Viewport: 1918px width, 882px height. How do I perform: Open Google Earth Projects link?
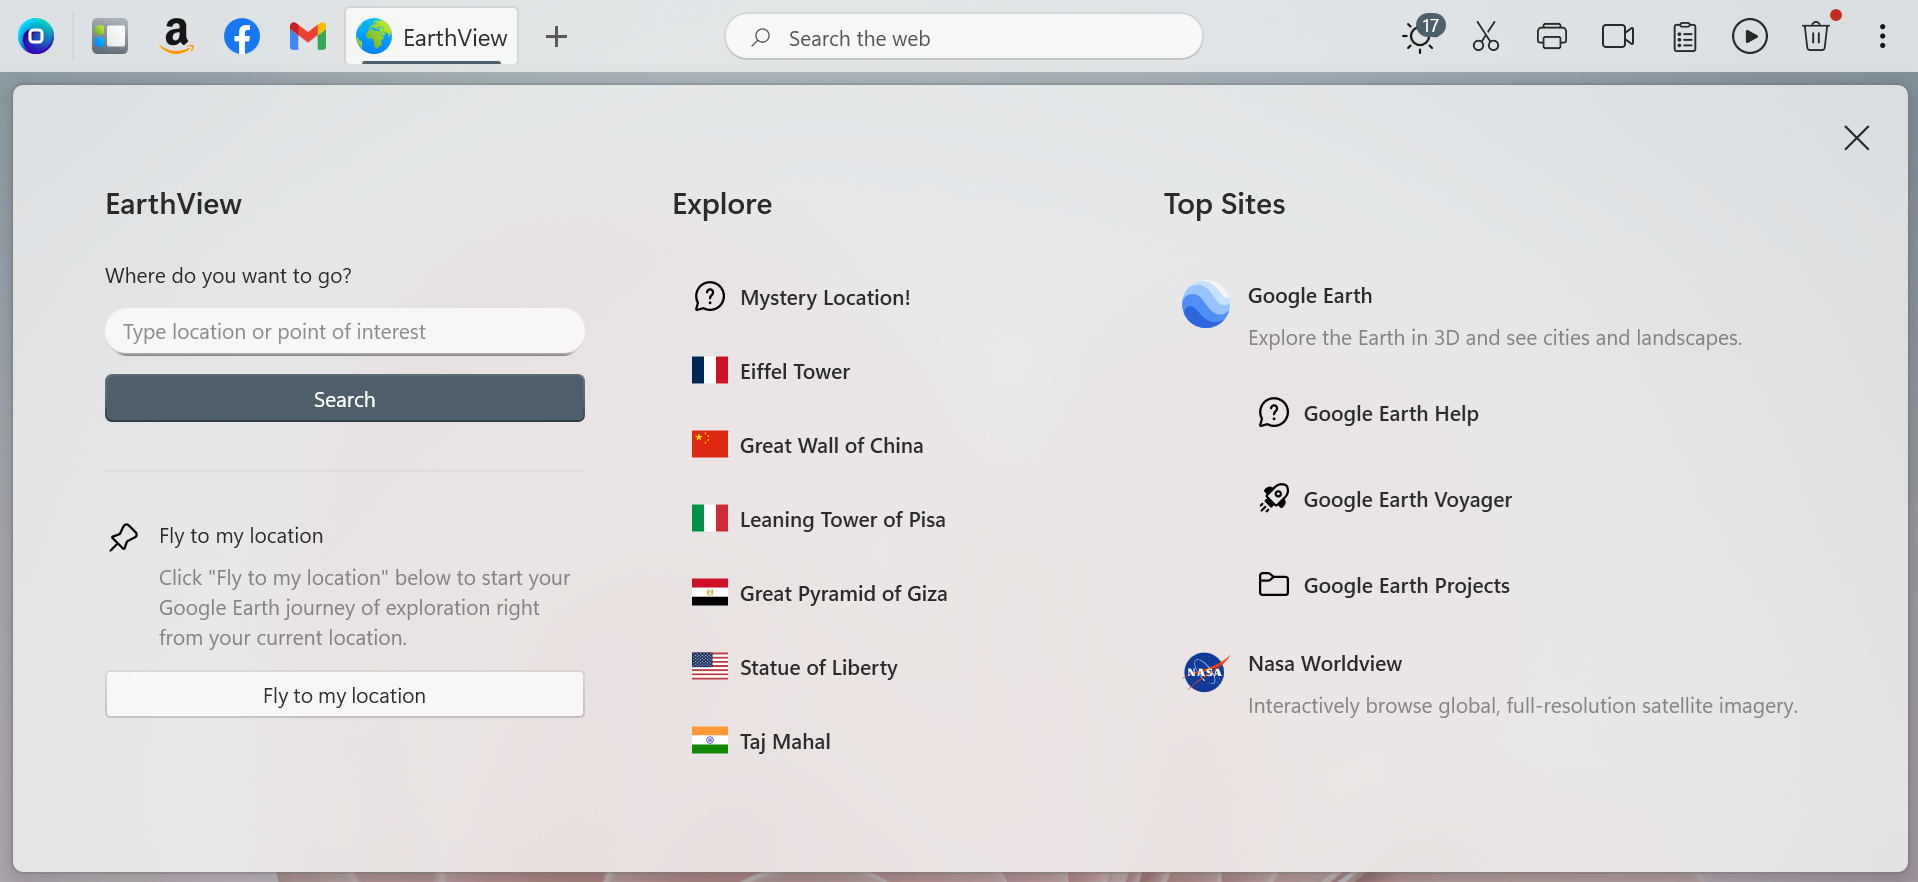click(x=1407, y=586)
